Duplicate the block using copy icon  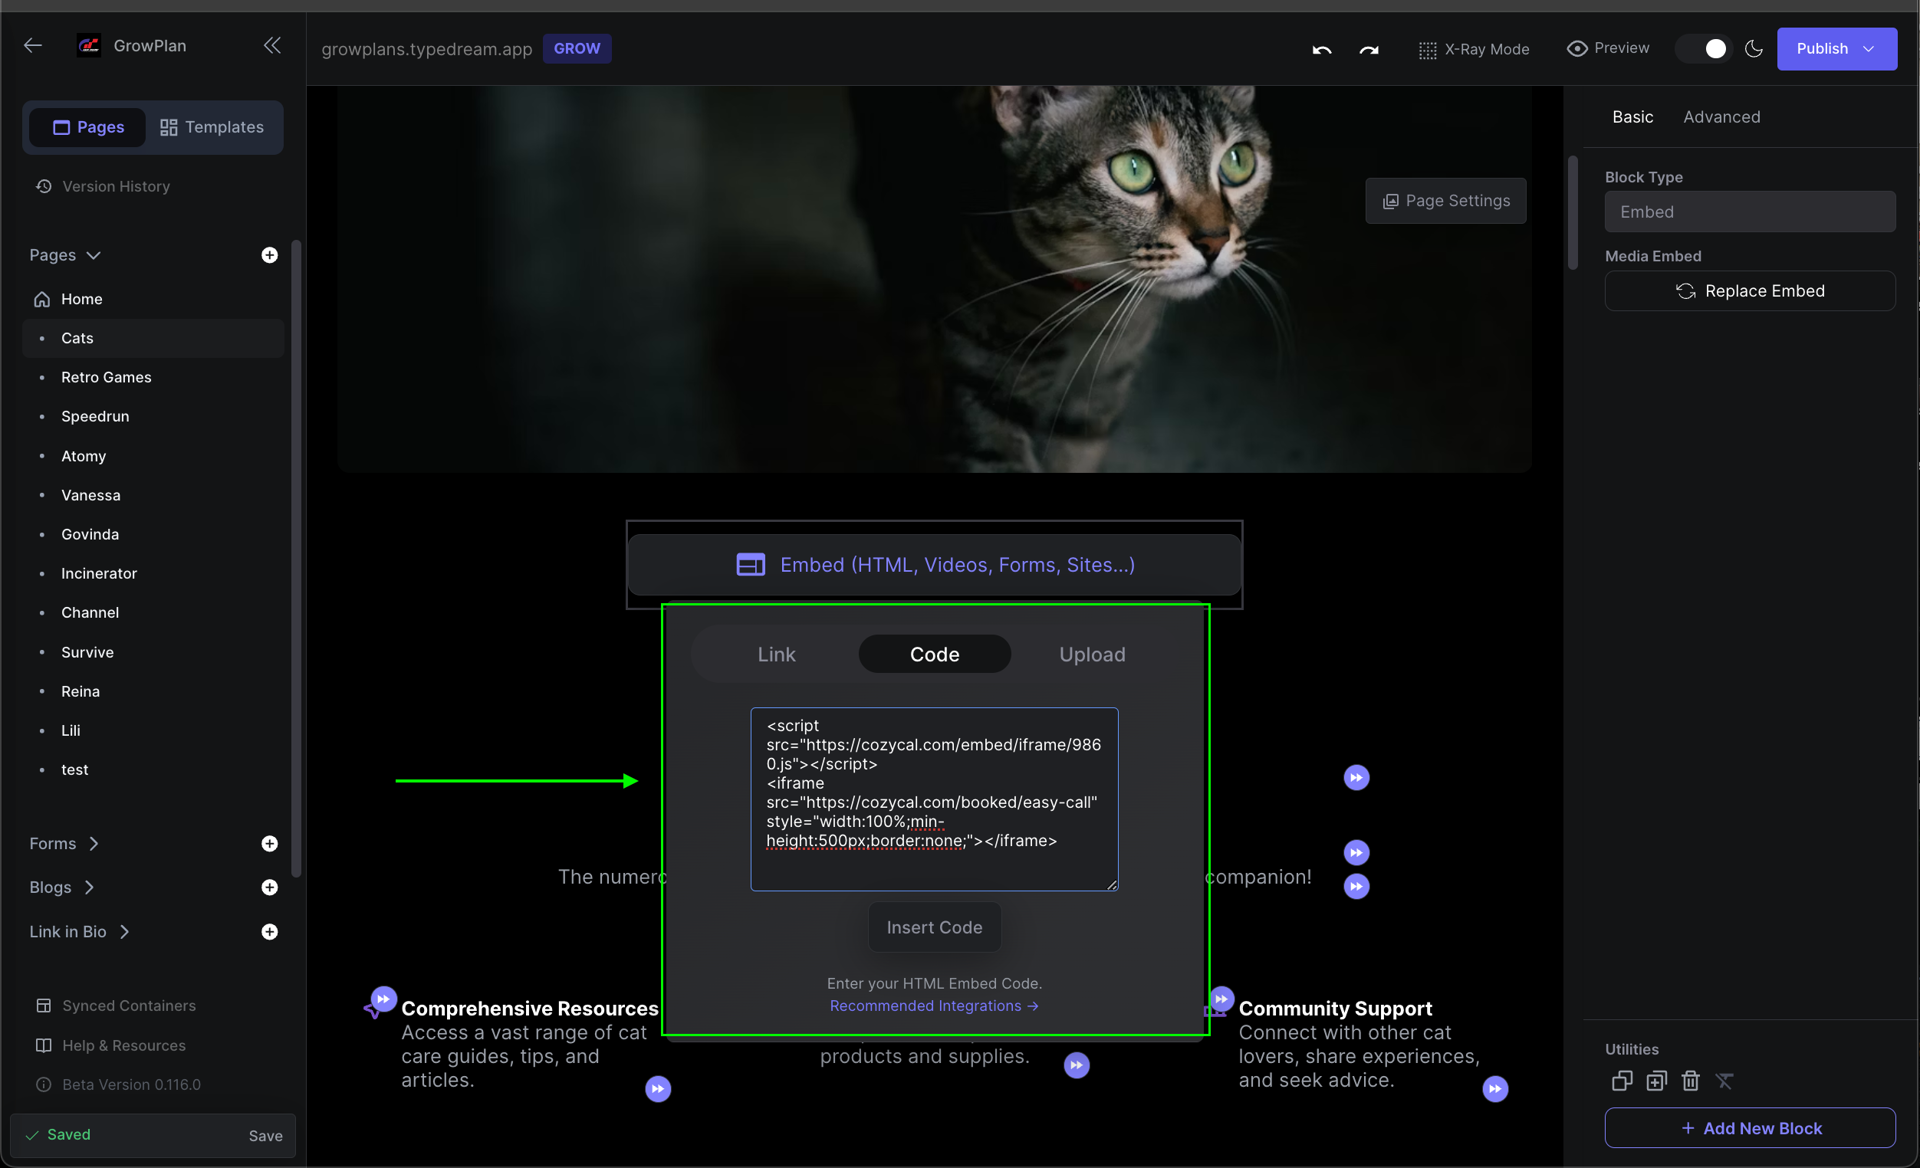(1622, 1081)
